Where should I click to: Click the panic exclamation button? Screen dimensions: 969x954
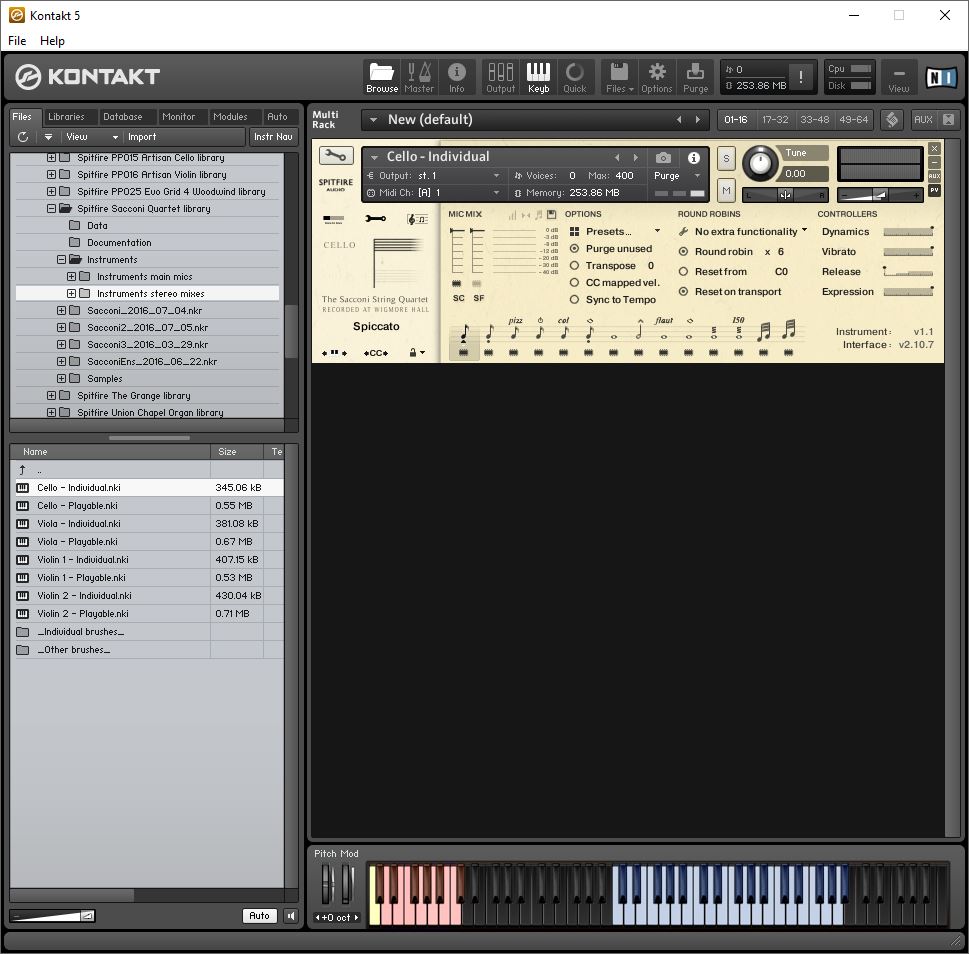click(801, 77)
